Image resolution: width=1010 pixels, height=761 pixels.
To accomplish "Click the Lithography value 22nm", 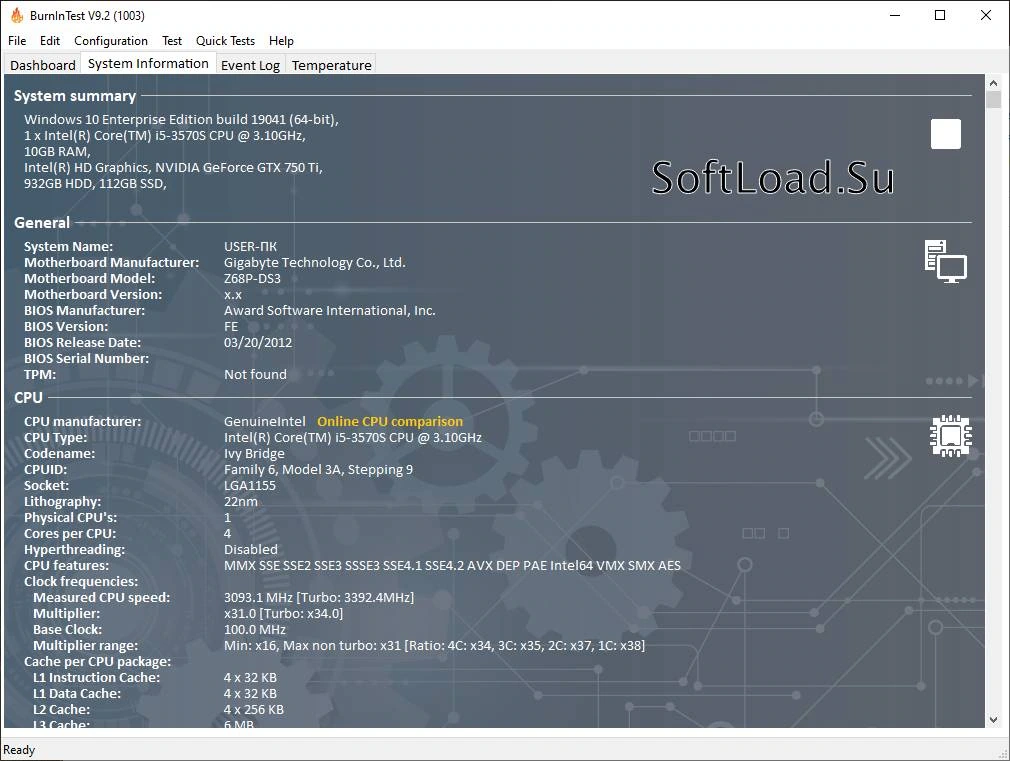I will tap(241, 501).
